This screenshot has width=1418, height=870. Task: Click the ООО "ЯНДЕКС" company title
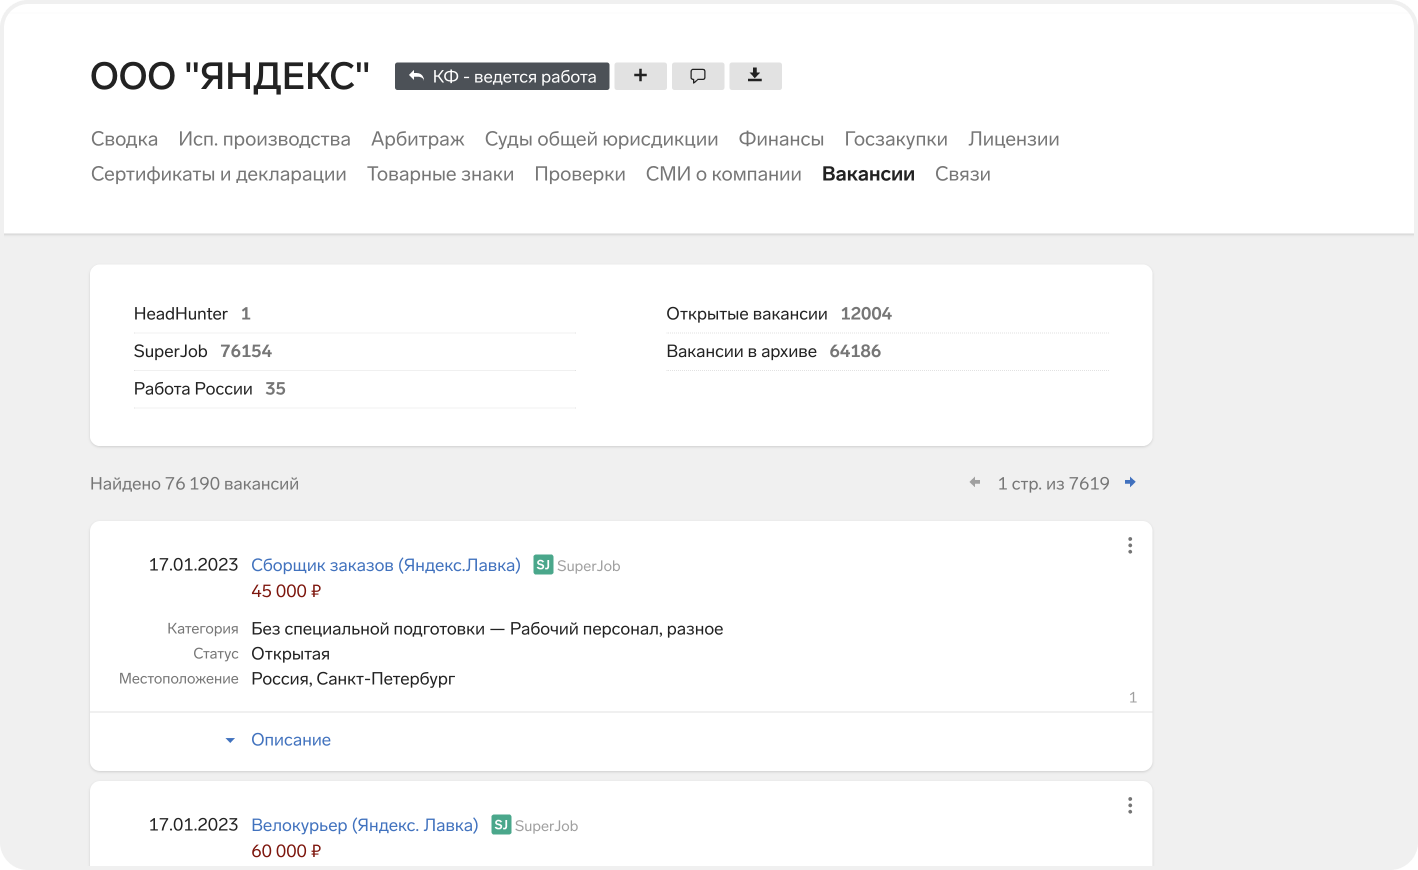click(x=230, y=76)
